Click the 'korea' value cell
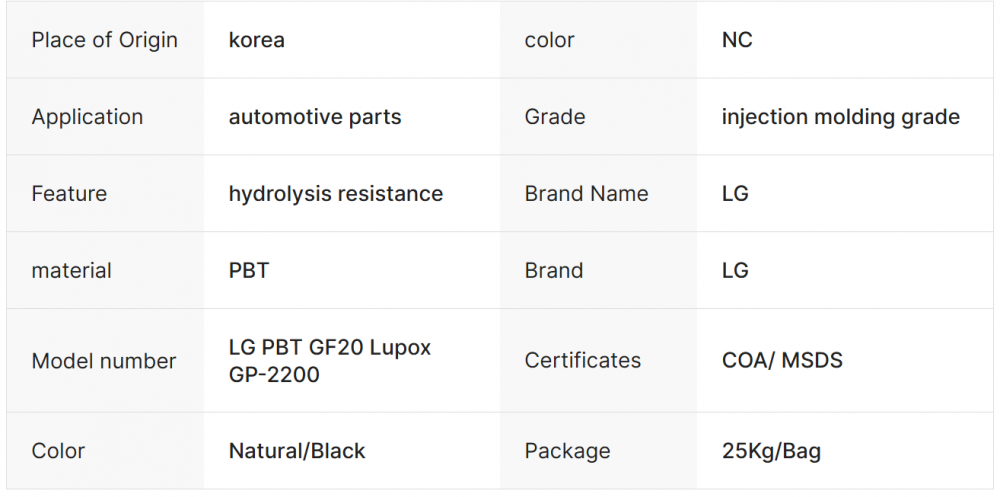The height and width of the screenshot is (497, 1000). 257,40
